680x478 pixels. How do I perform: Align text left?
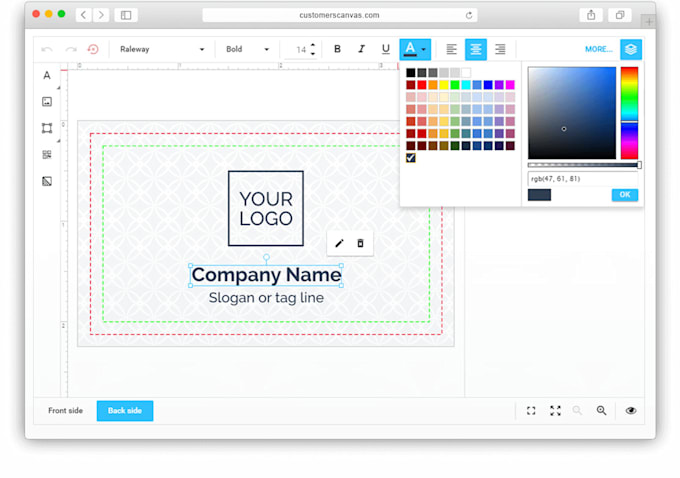click(451, 49)
